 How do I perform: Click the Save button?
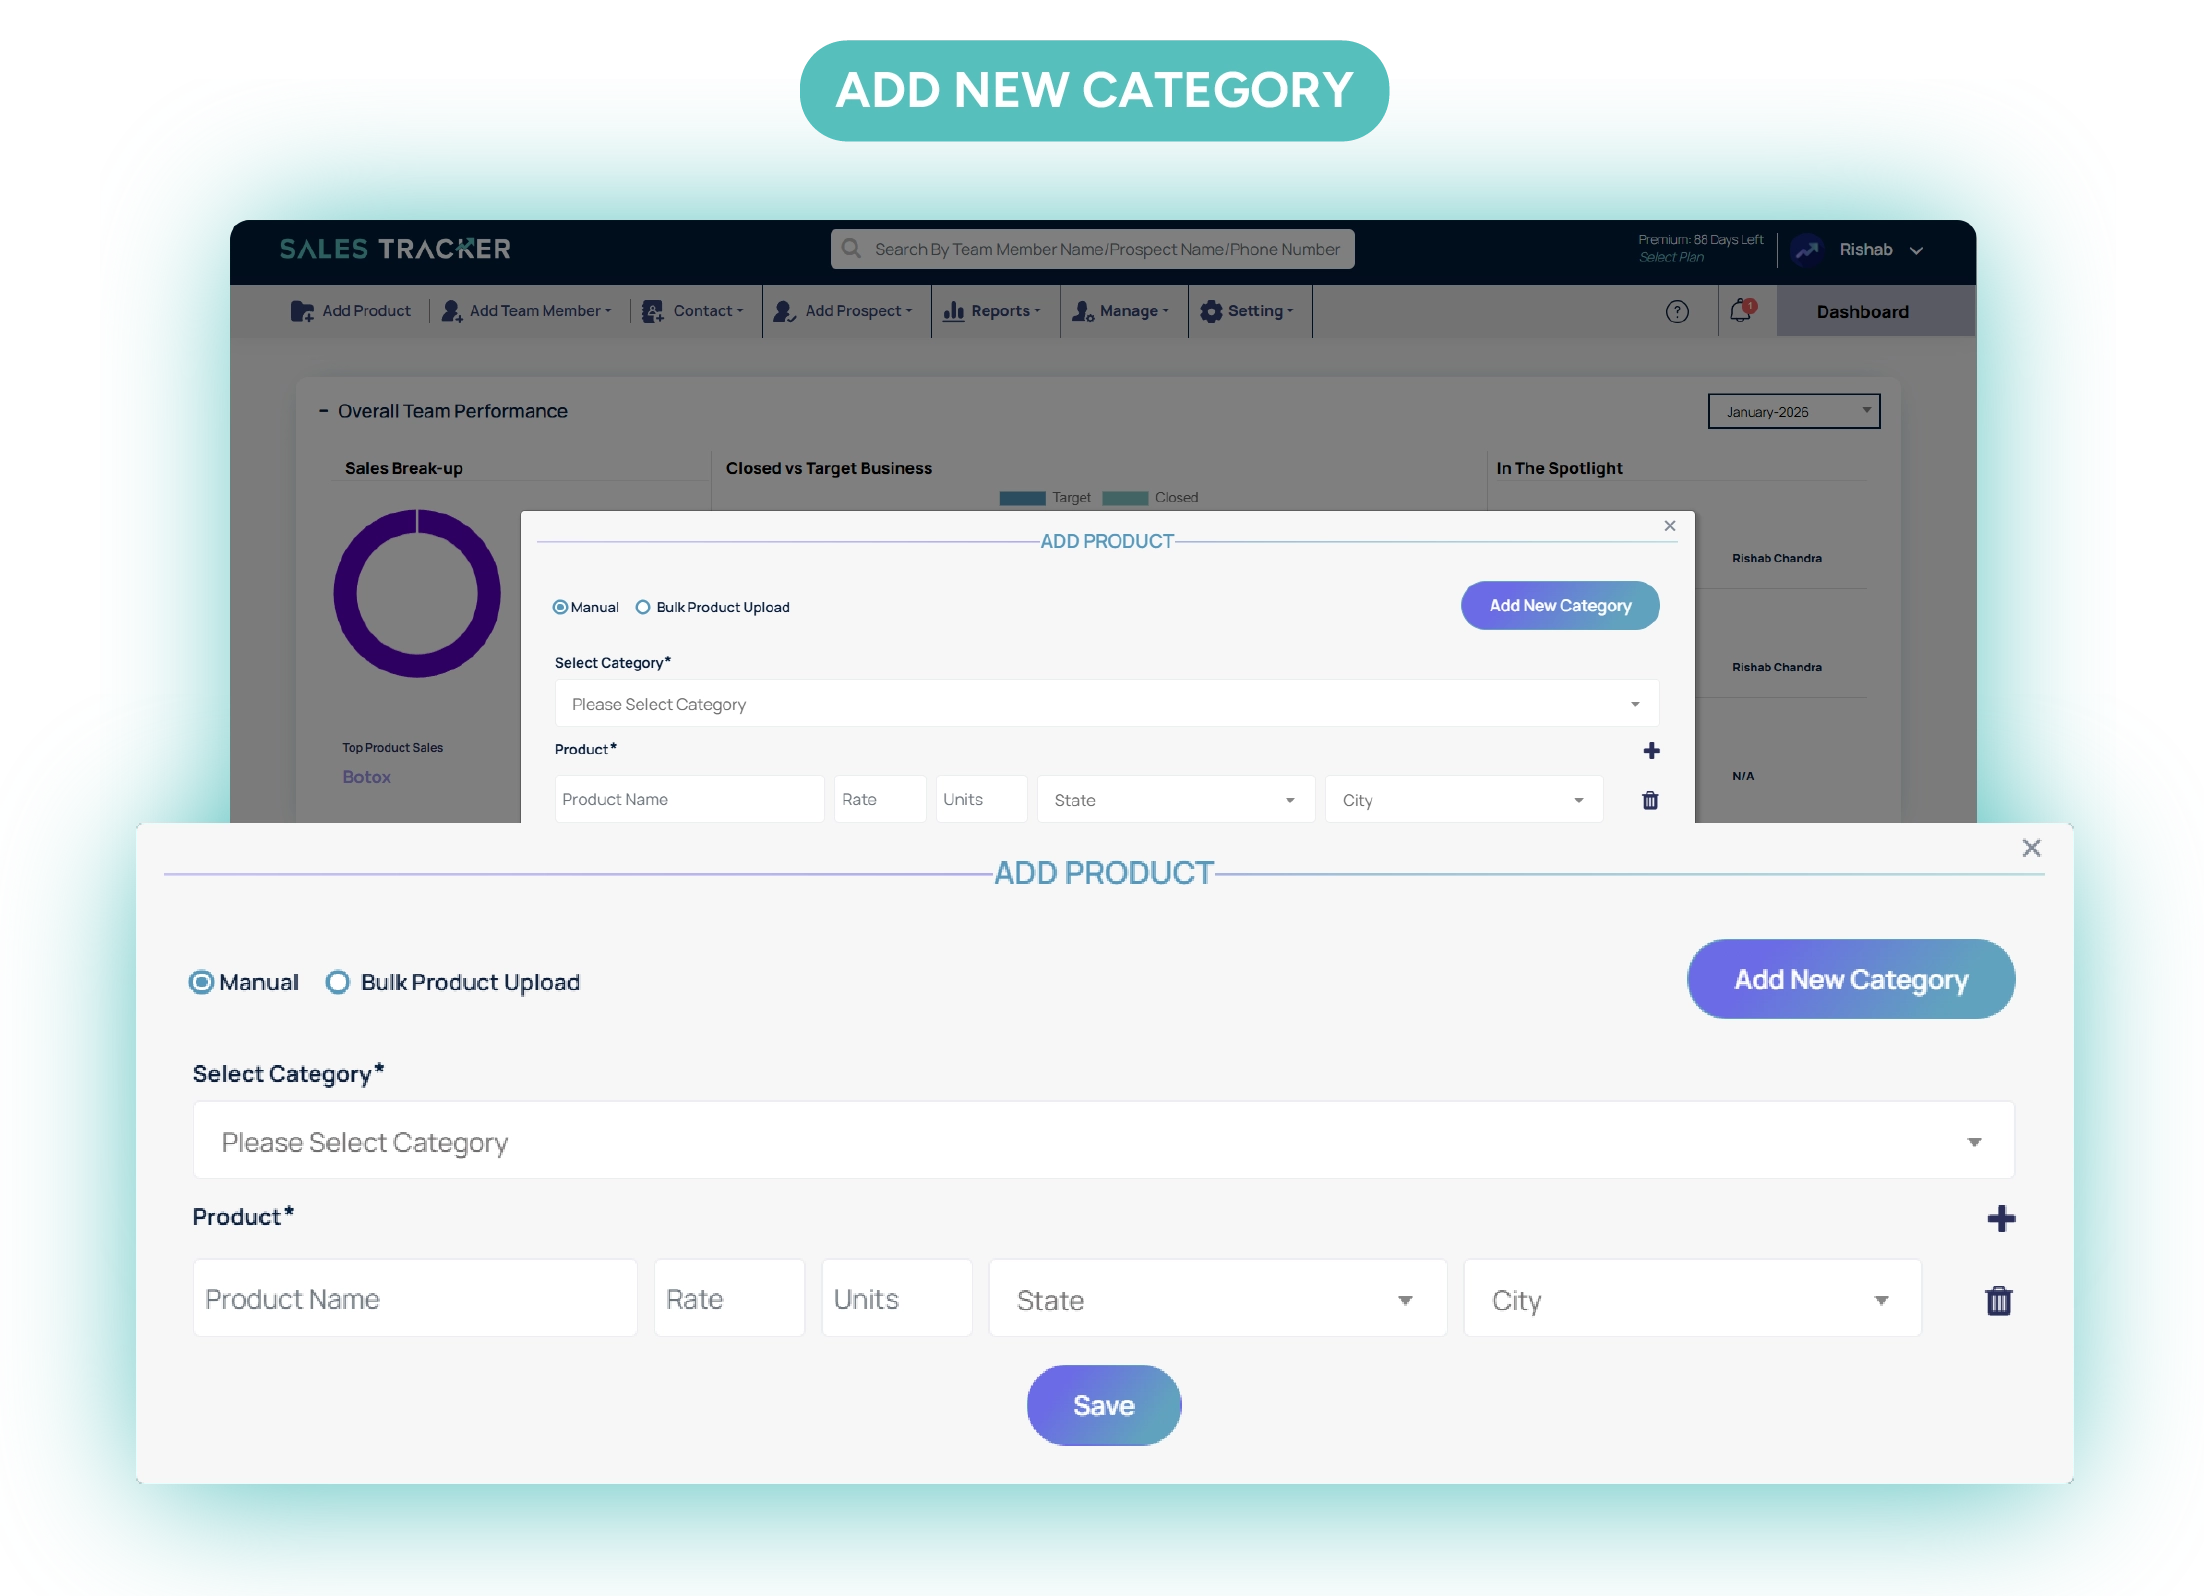pyautogui.click(x=1103, y=1405)
